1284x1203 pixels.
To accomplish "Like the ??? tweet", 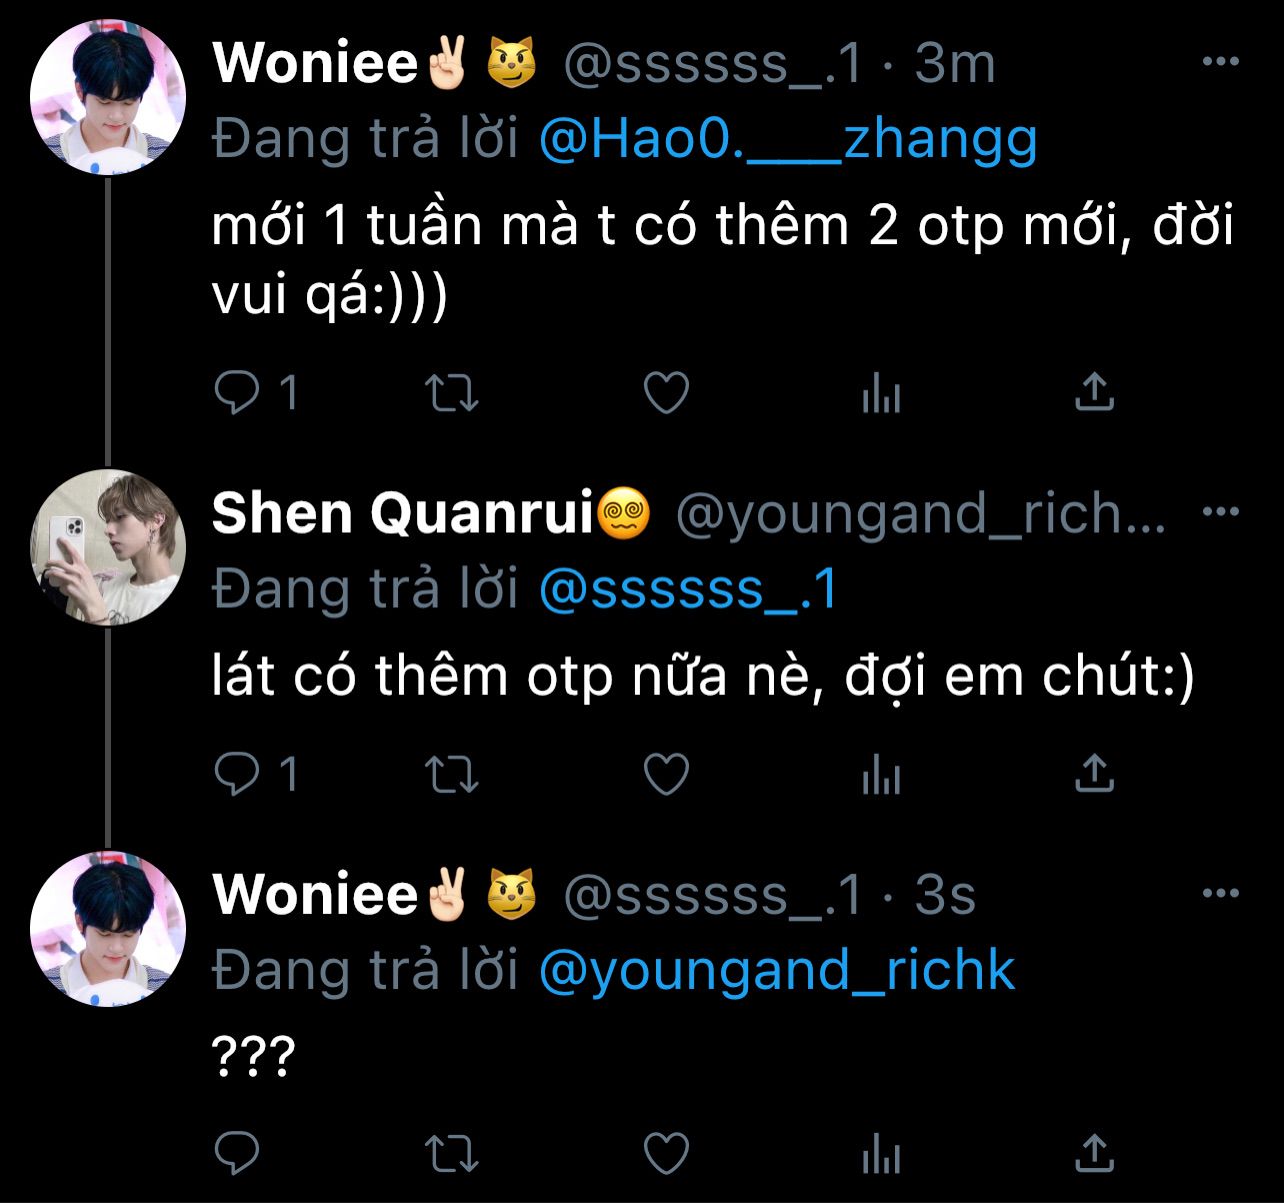I will 666,1154.
